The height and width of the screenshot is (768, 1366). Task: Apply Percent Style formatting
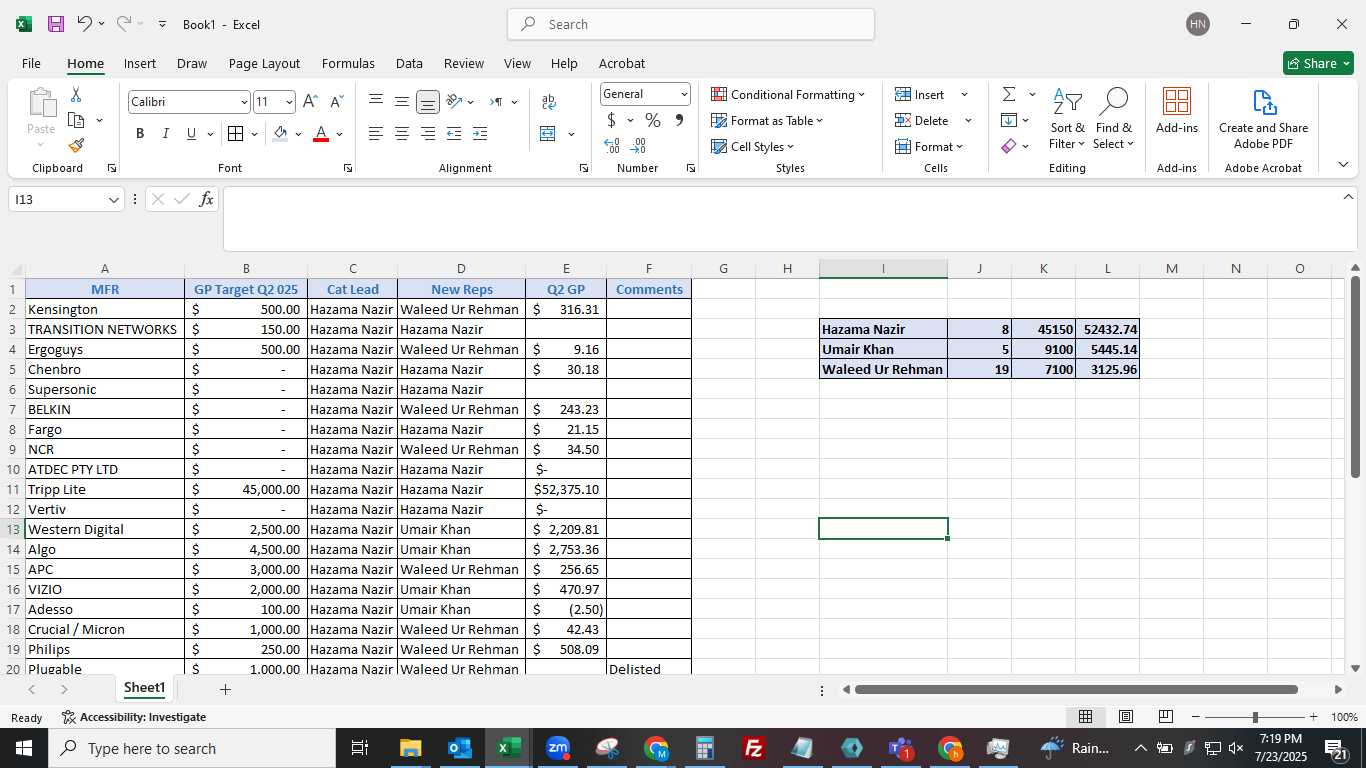tap(653, 120)
